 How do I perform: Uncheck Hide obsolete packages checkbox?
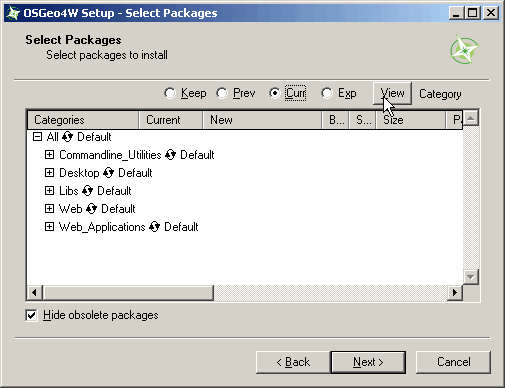click(31, 315)
